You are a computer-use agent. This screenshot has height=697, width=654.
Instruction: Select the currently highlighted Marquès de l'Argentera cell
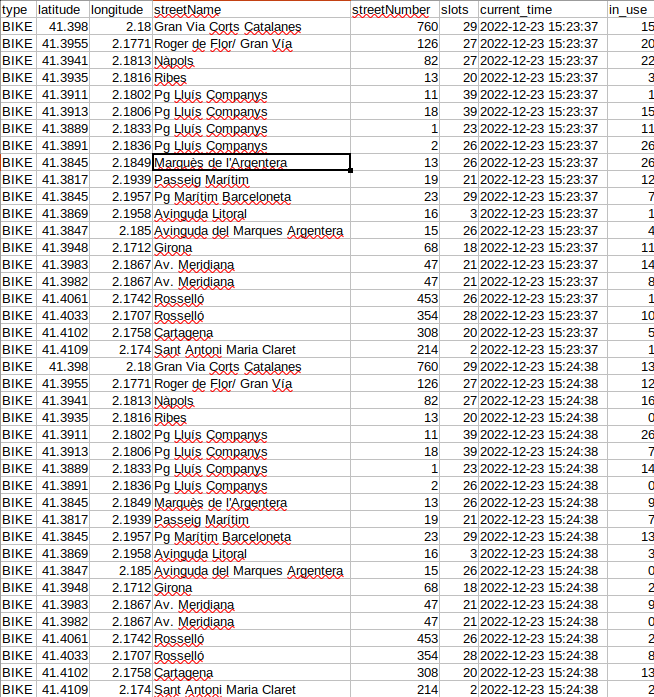pos(250,163)
